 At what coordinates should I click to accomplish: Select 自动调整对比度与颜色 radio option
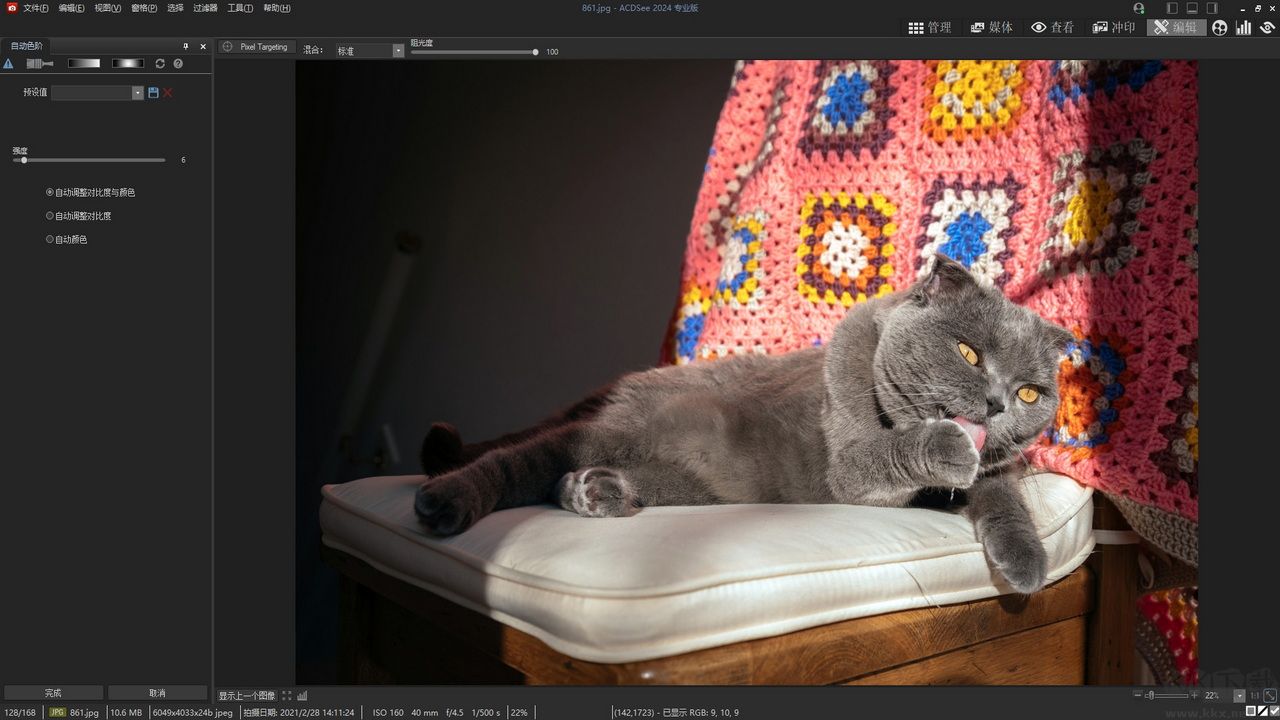click(50, 192)
